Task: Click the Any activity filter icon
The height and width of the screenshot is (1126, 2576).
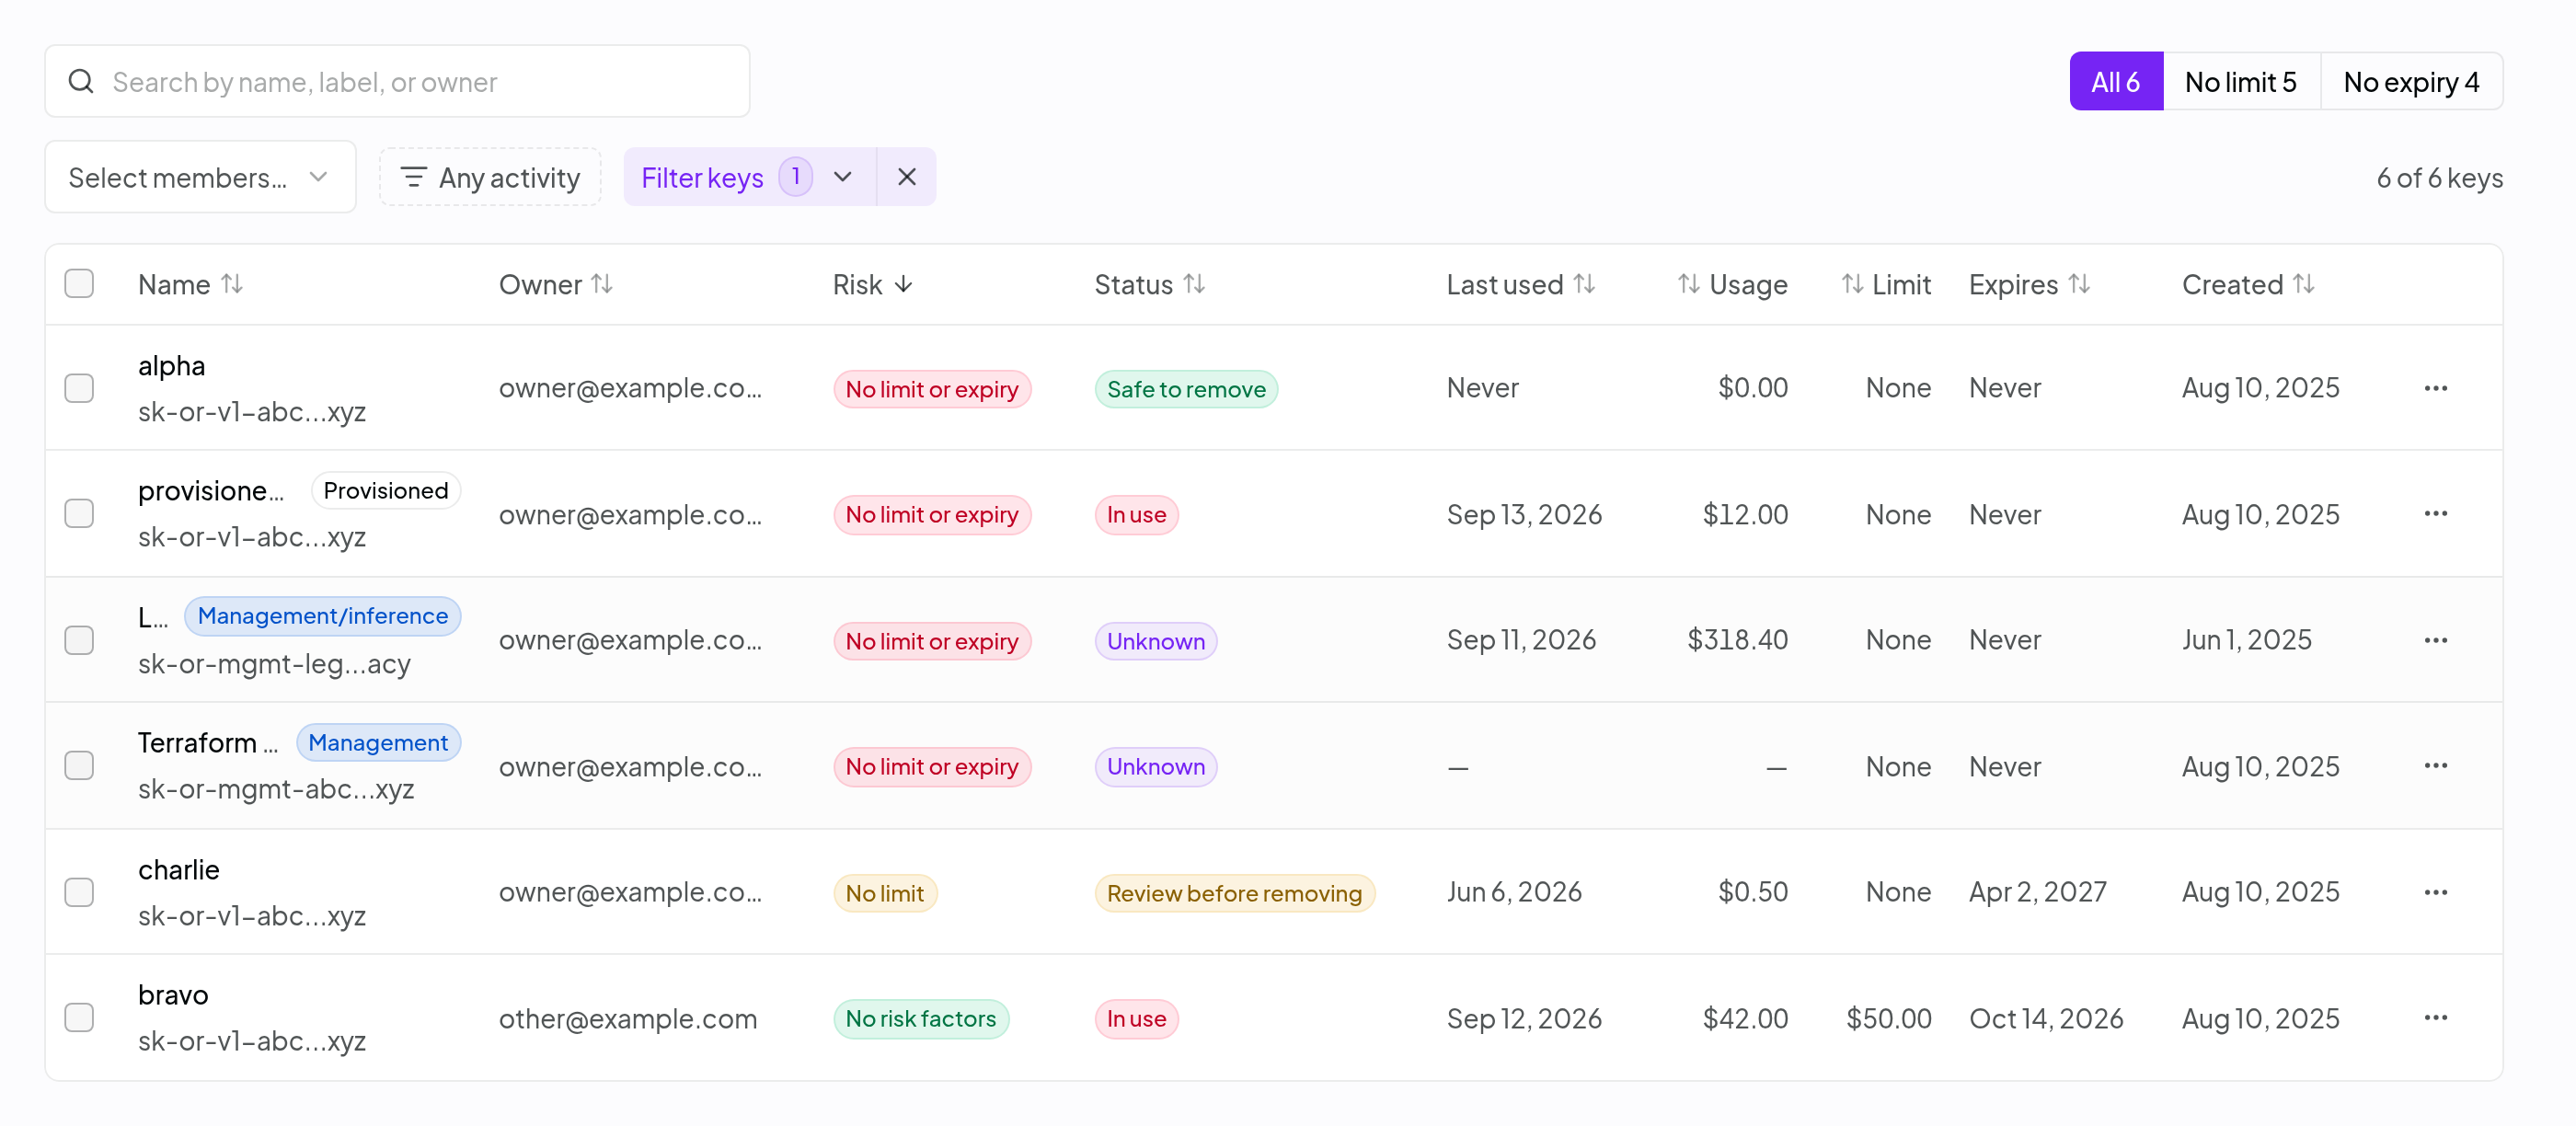Action: click(414, 177)
